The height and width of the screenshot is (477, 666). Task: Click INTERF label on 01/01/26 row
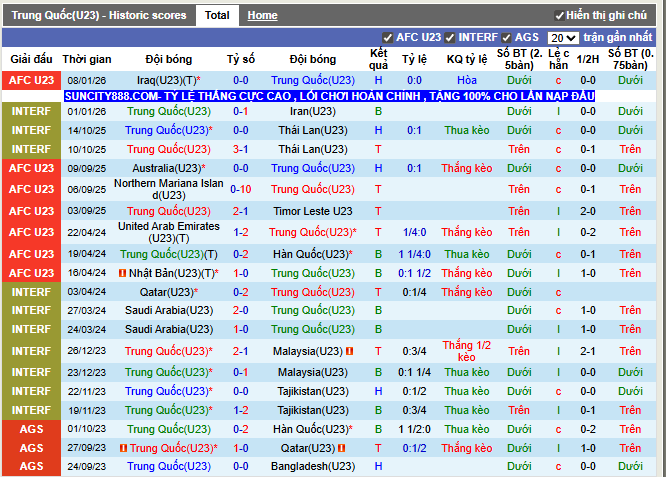pyautogui.click(x=31, y=111)
